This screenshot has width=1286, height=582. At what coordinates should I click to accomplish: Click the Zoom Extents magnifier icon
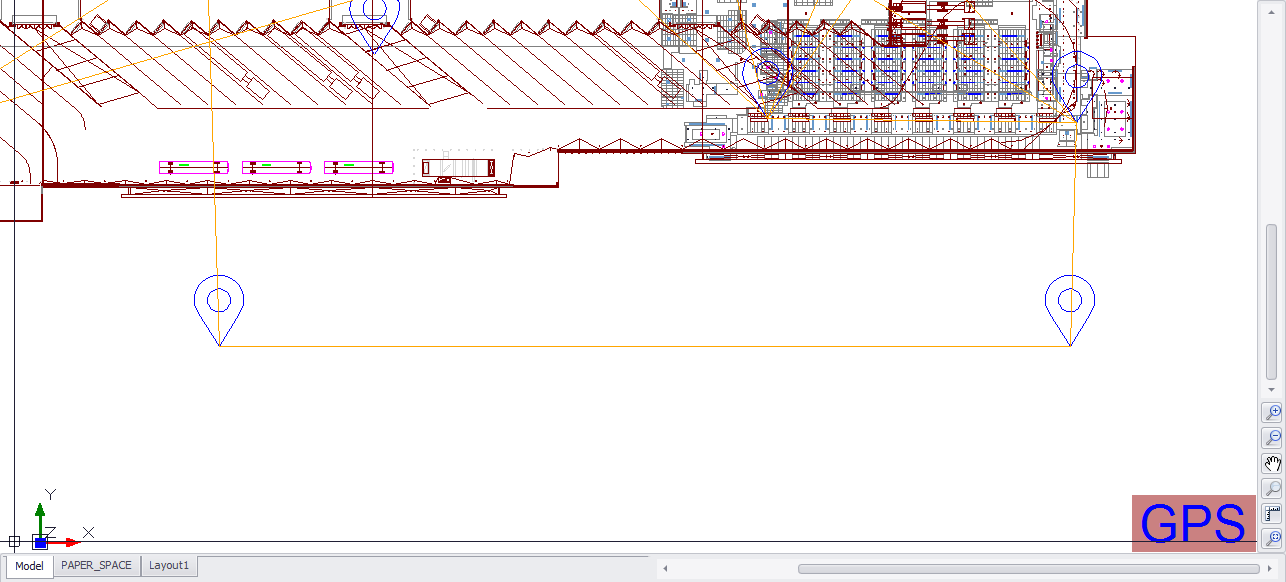[x=1272, y=540]
